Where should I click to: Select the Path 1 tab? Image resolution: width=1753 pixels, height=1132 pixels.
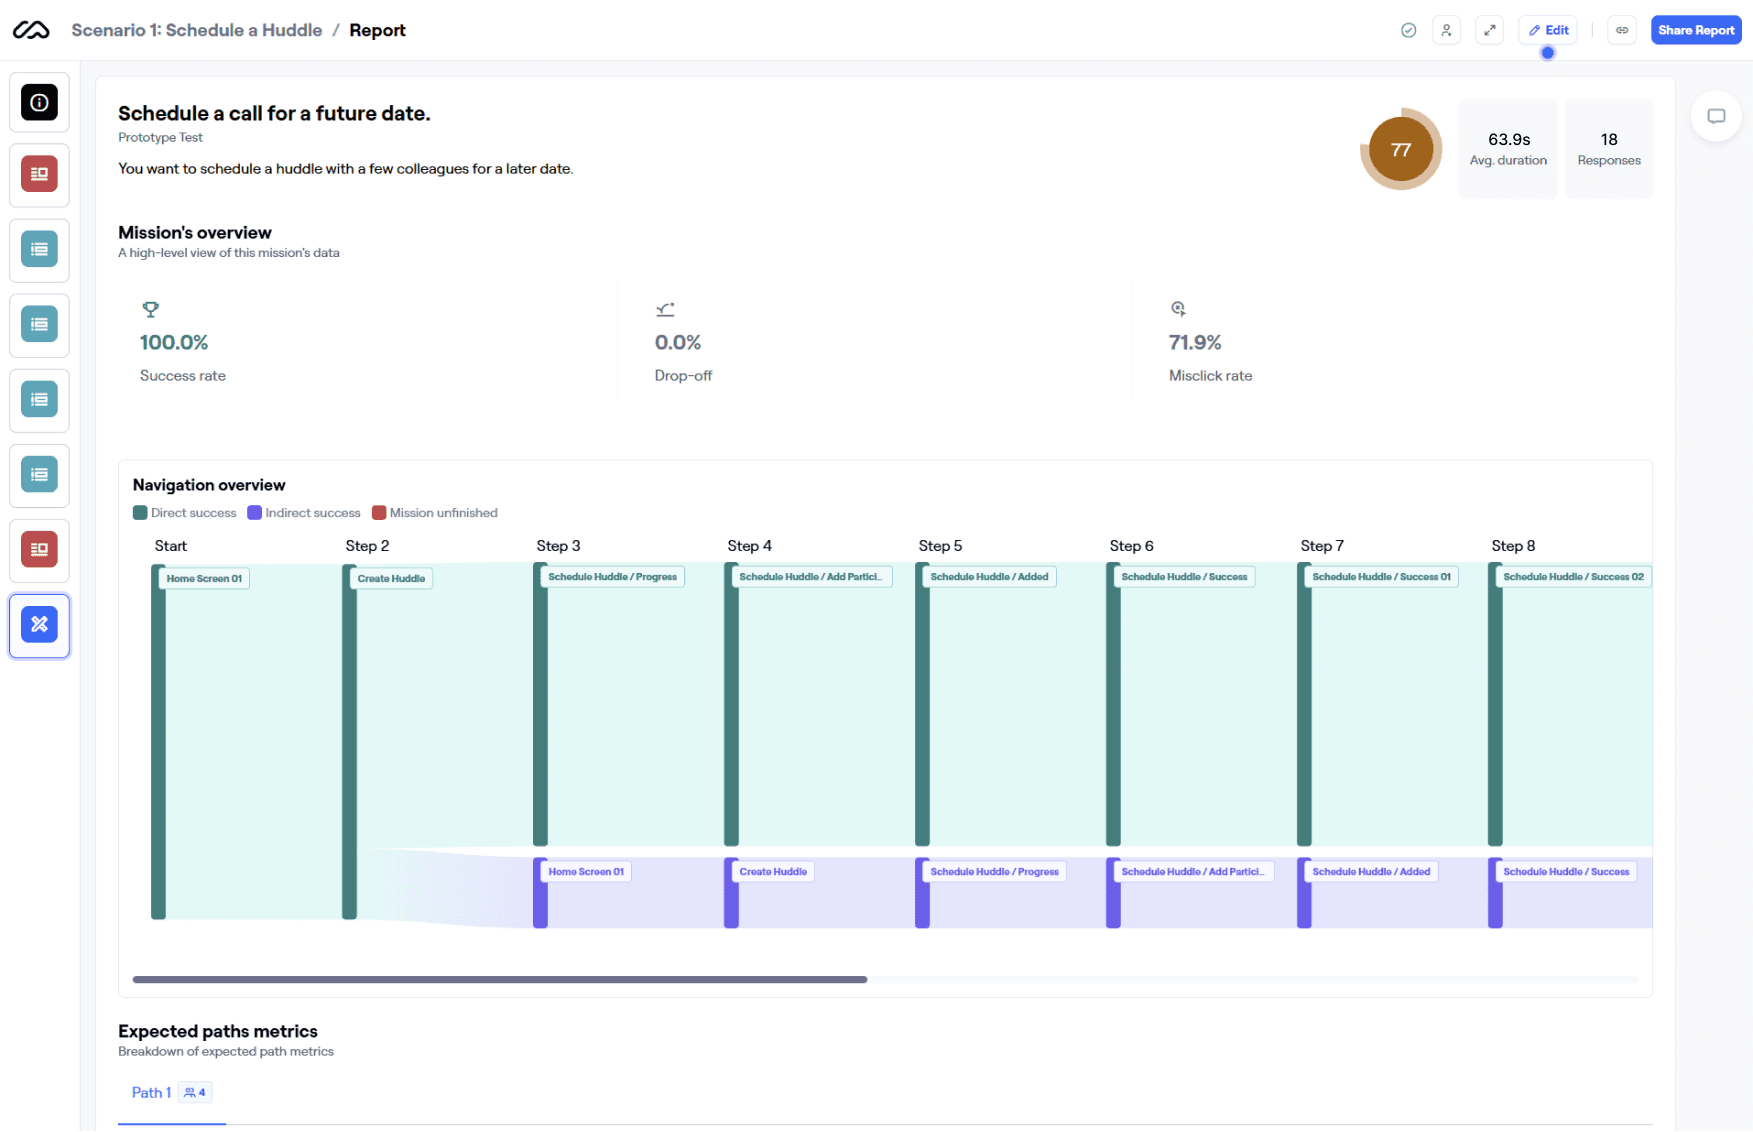click(171, 1093)
